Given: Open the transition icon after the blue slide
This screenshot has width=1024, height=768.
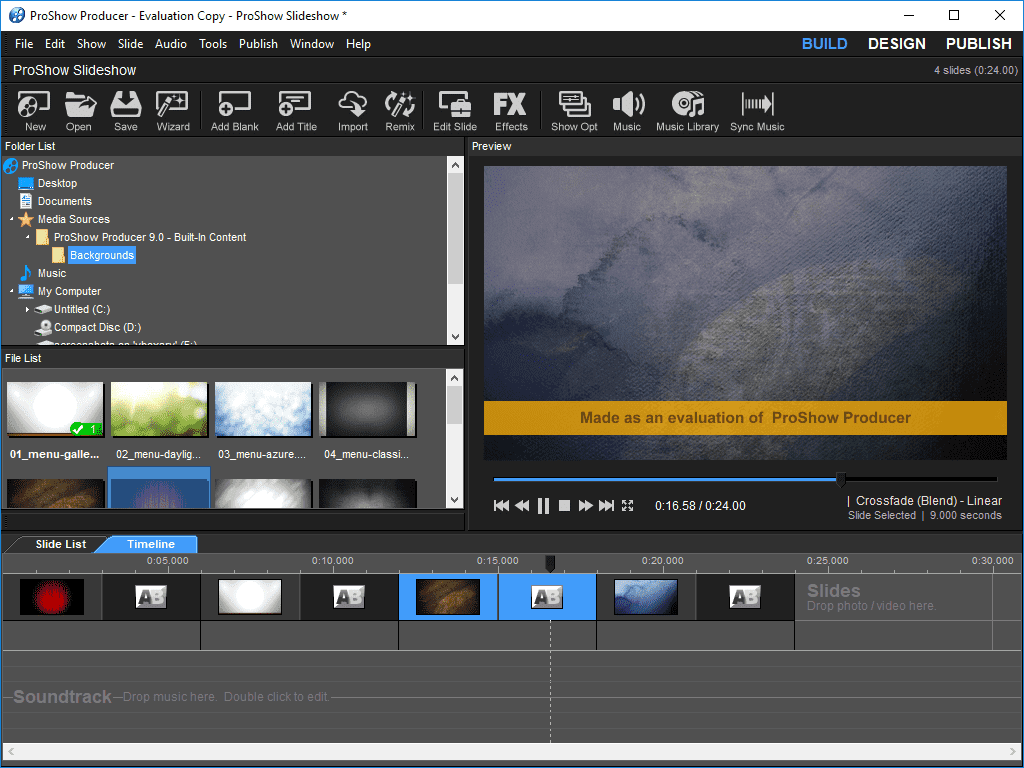Looking at the screenshot, I should point(744,597).
